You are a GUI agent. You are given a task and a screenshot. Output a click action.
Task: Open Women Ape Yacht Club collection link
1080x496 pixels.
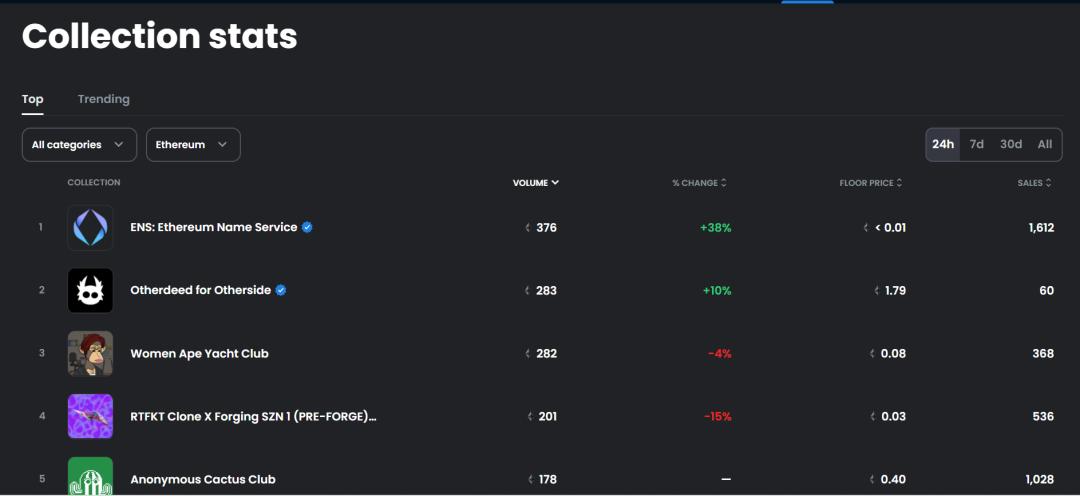(x=199, y=354)
